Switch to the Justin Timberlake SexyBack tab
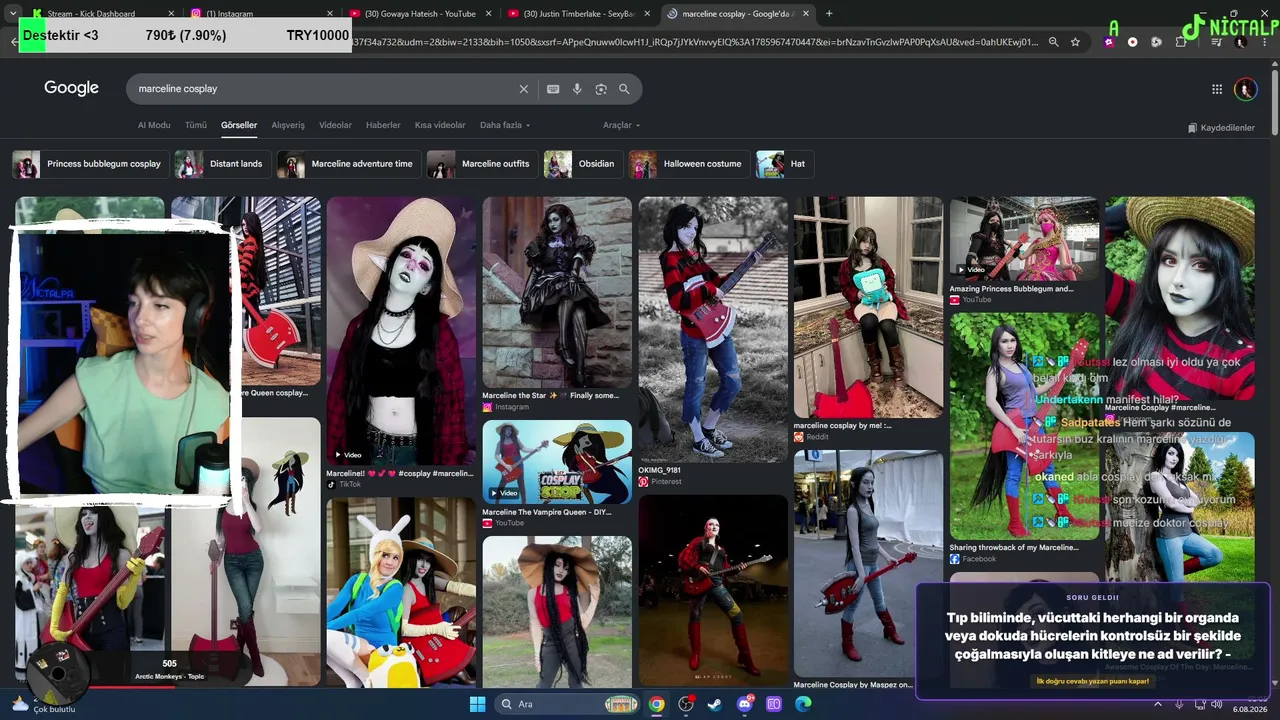Image resolution: width=1280 pixels, height=720 pixels. pos(580,14)
